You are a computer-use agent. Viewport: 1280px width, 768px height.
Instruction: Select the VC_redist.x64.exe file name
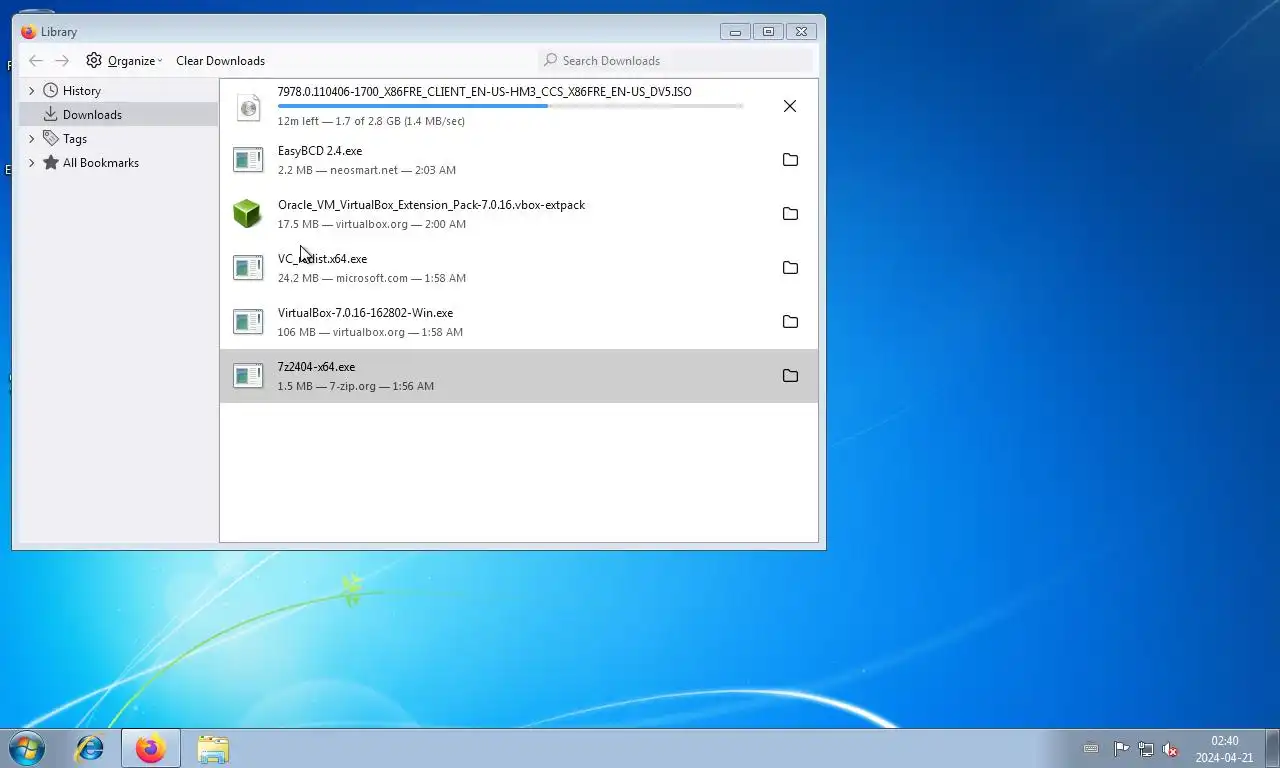tap(322, 259)
